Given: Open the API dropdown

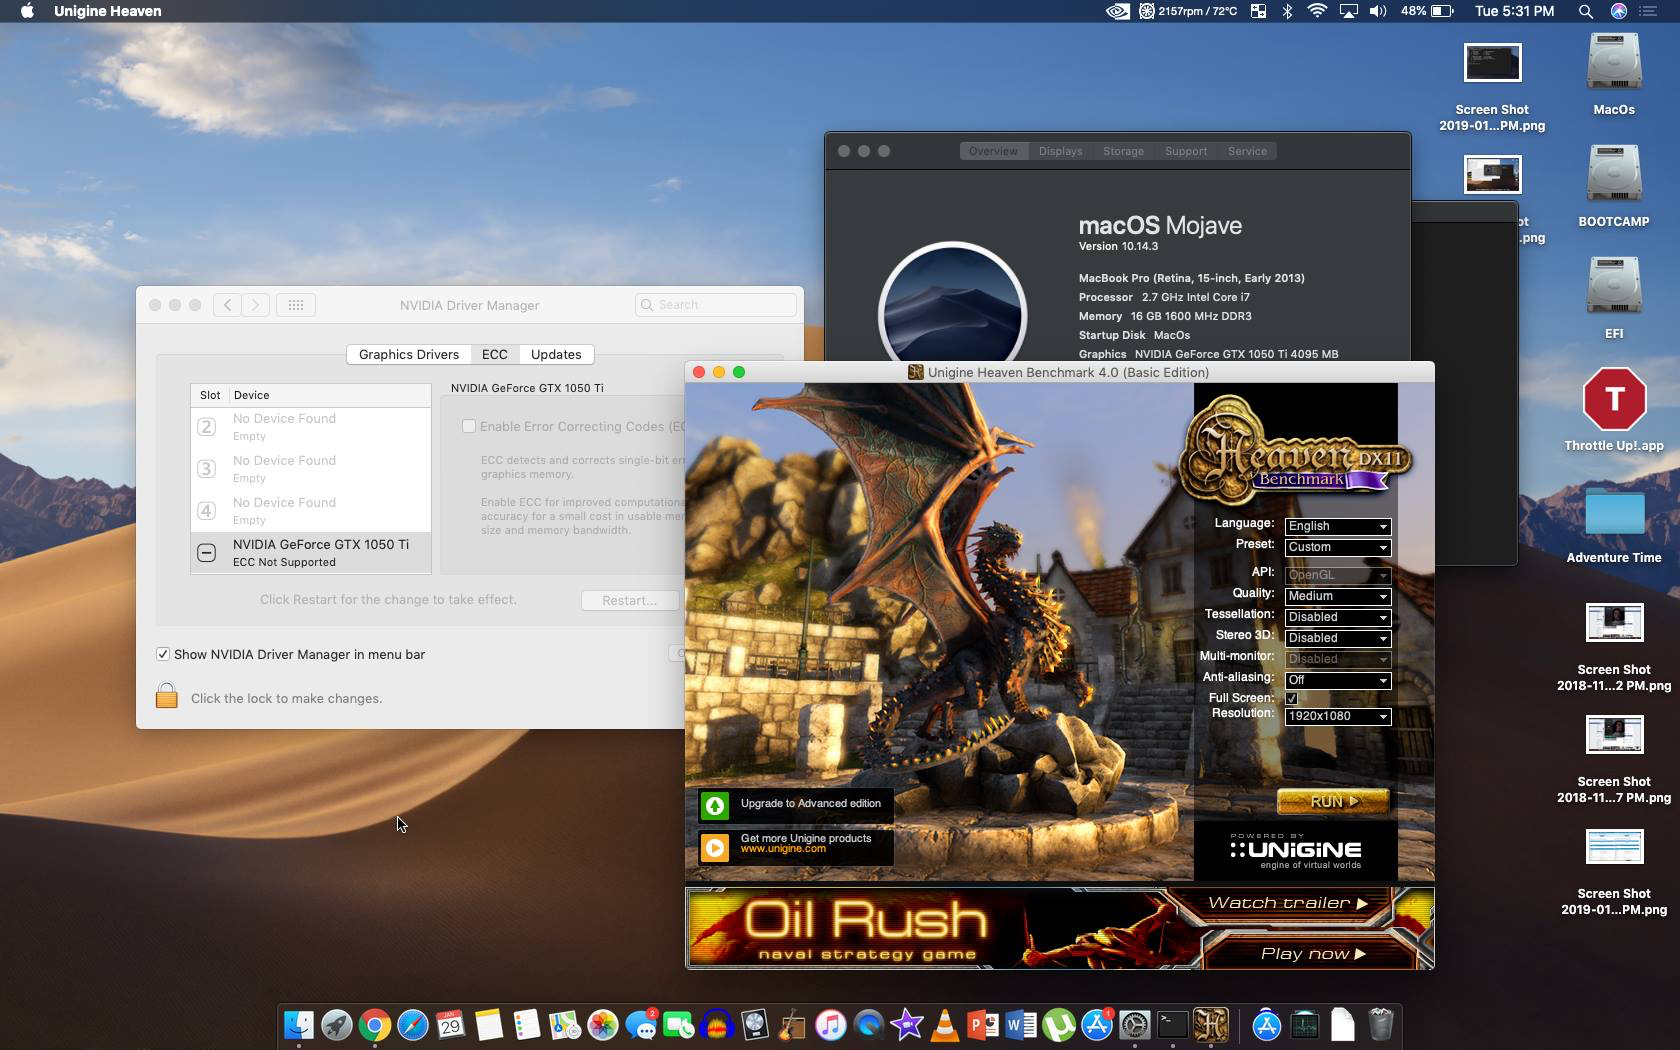Looking at the screenshot, I should (x=1337, y=575).
